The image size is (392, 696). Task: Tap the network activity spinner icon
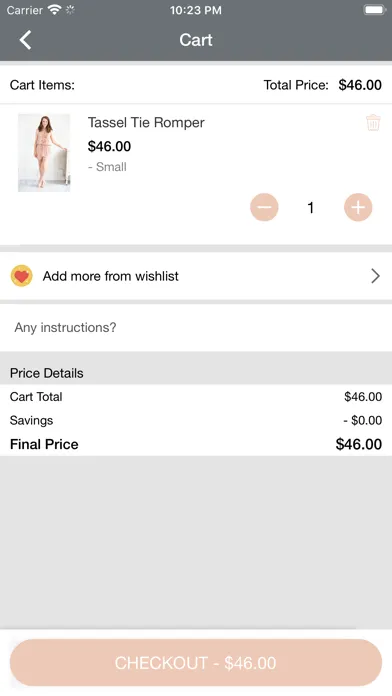point(70,10)
